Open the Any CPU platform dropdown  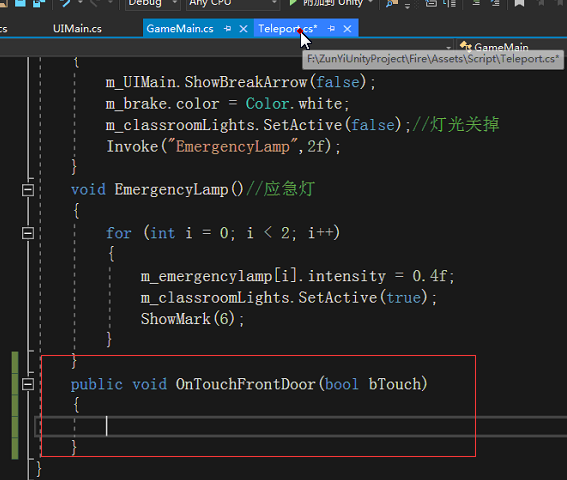(x=232, y=3)
